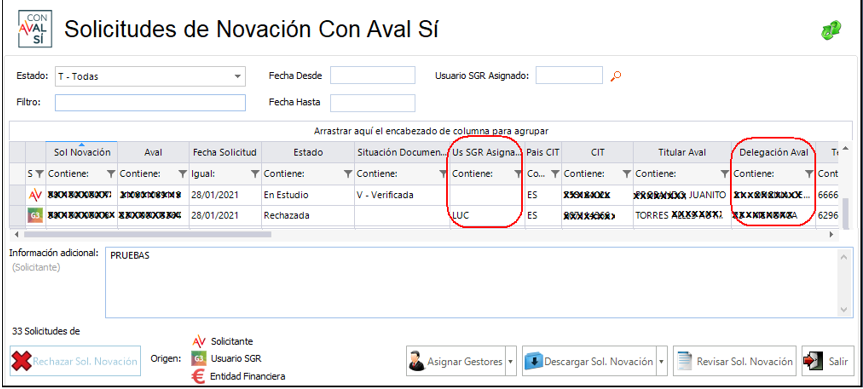Click the filter funnel in Titular Aval column
The image size is (863, 389).
[725, 174]
